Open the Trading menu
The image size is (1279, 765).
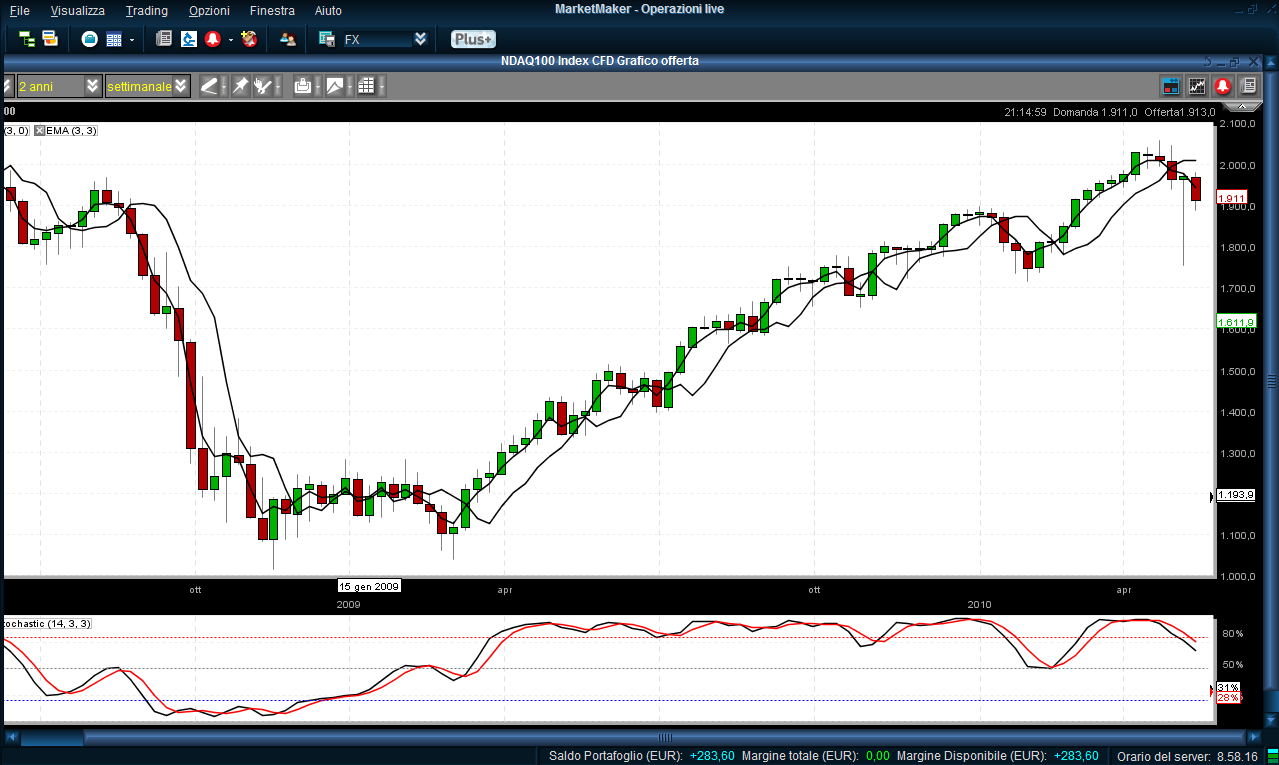(x=146, y=10)
